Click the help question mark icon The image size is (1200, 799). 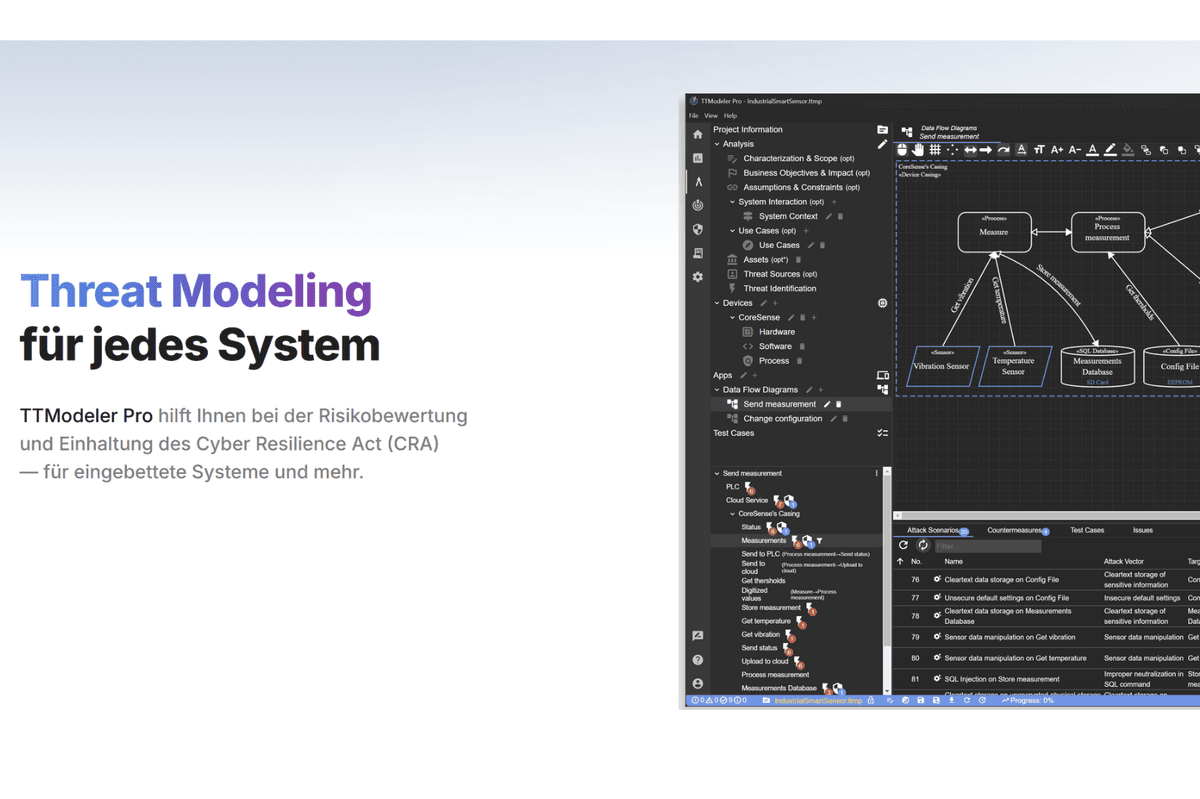[x=698, y=660]
